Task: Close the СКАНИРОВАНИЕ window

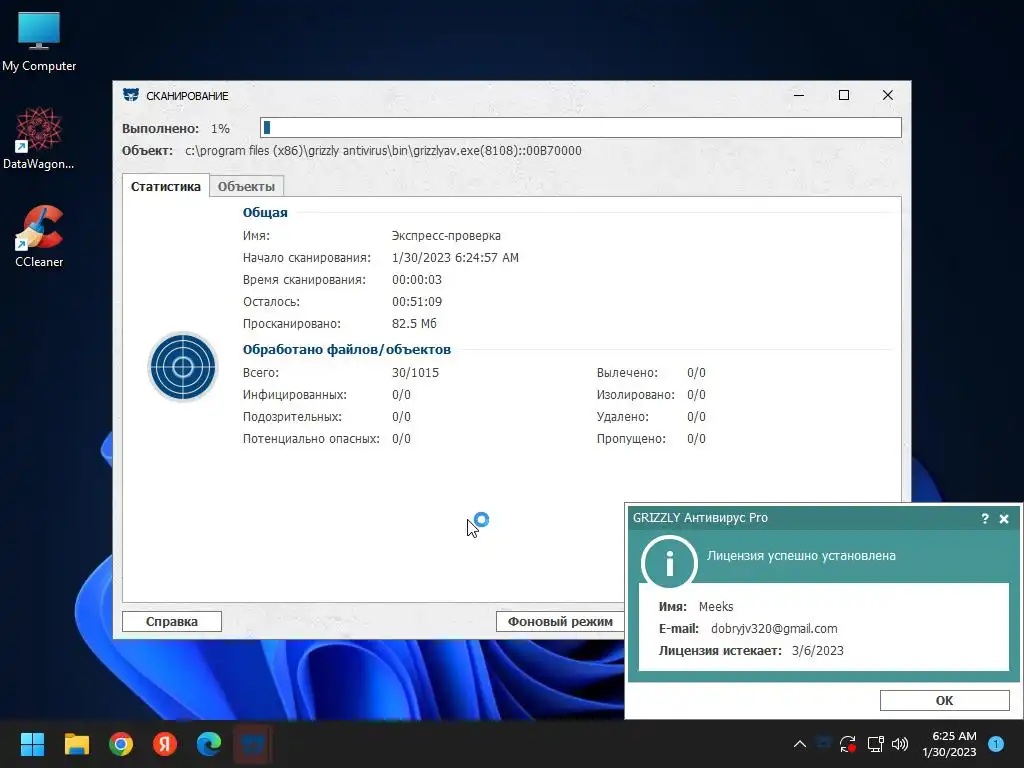Action: 888,95
